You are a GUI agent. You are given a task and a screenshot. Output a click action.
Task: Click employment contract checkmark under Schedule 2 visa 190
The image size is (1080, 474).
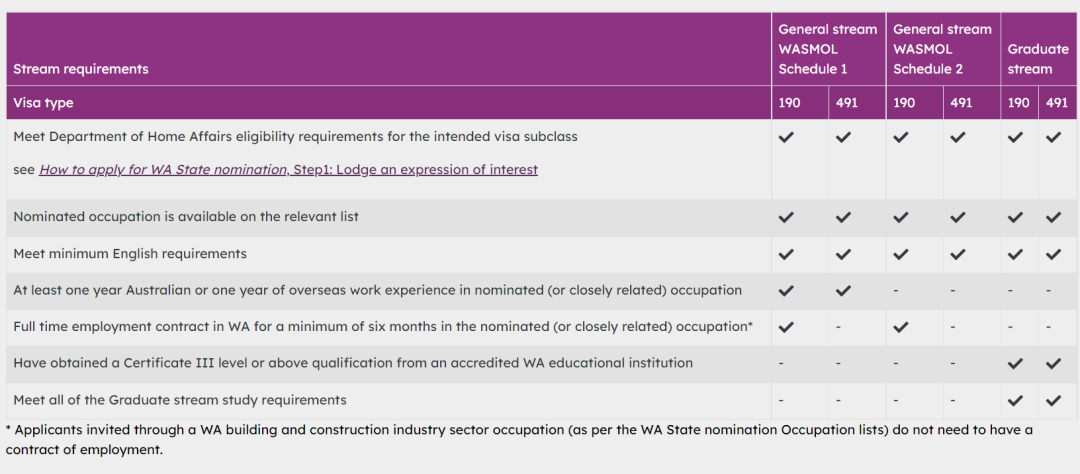pyautogui.click(x=901, y=327)
